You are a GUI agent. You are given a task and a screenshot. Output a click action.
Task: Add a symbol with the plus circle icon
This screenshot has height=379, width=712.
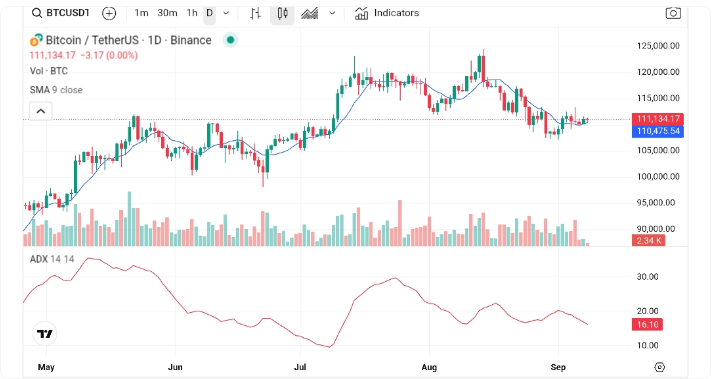[x=109, y=14]
